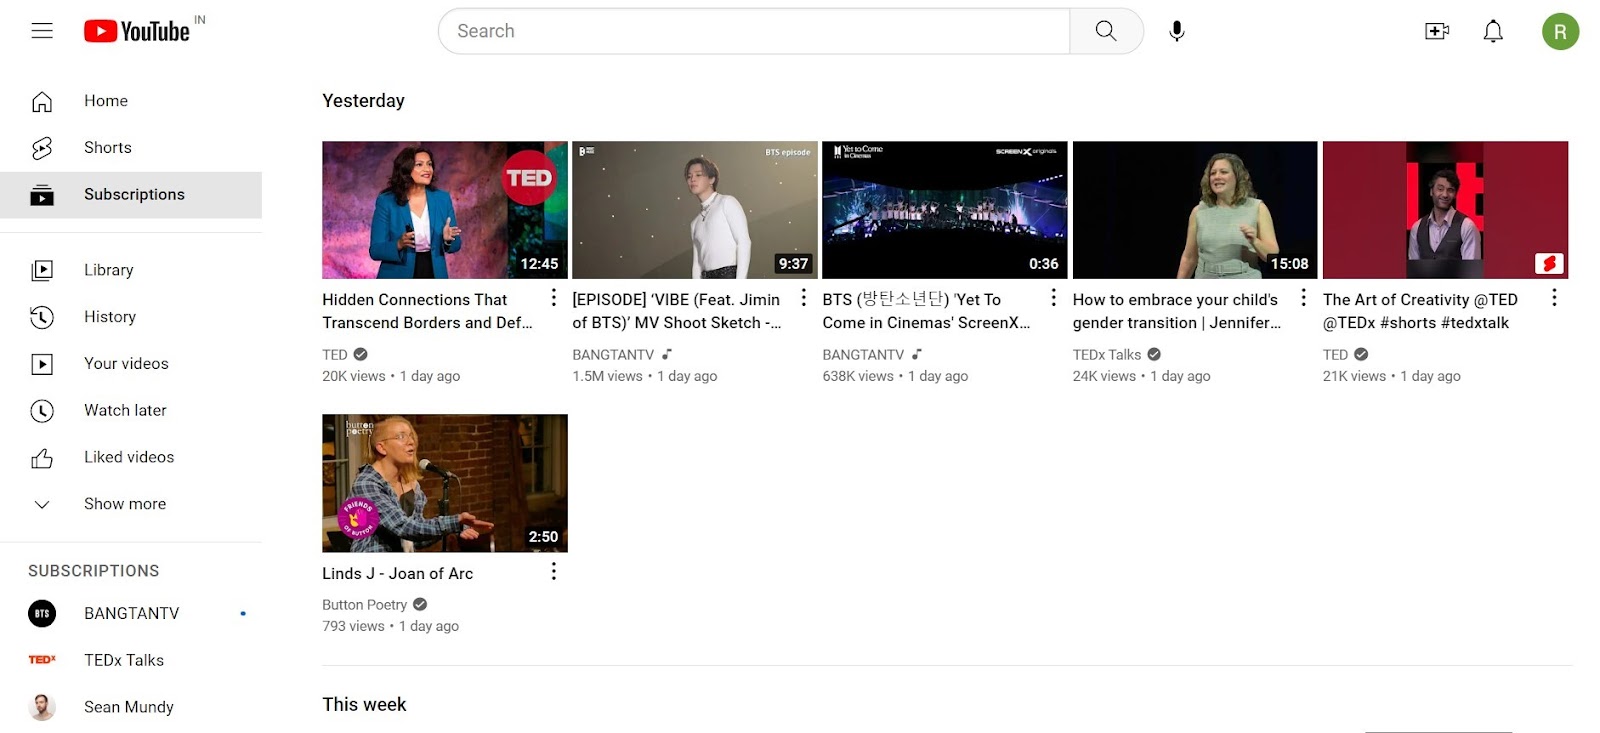
Task: Open TEDx Talks channel under gender transition video
Action: click(x=1107, y=355)
